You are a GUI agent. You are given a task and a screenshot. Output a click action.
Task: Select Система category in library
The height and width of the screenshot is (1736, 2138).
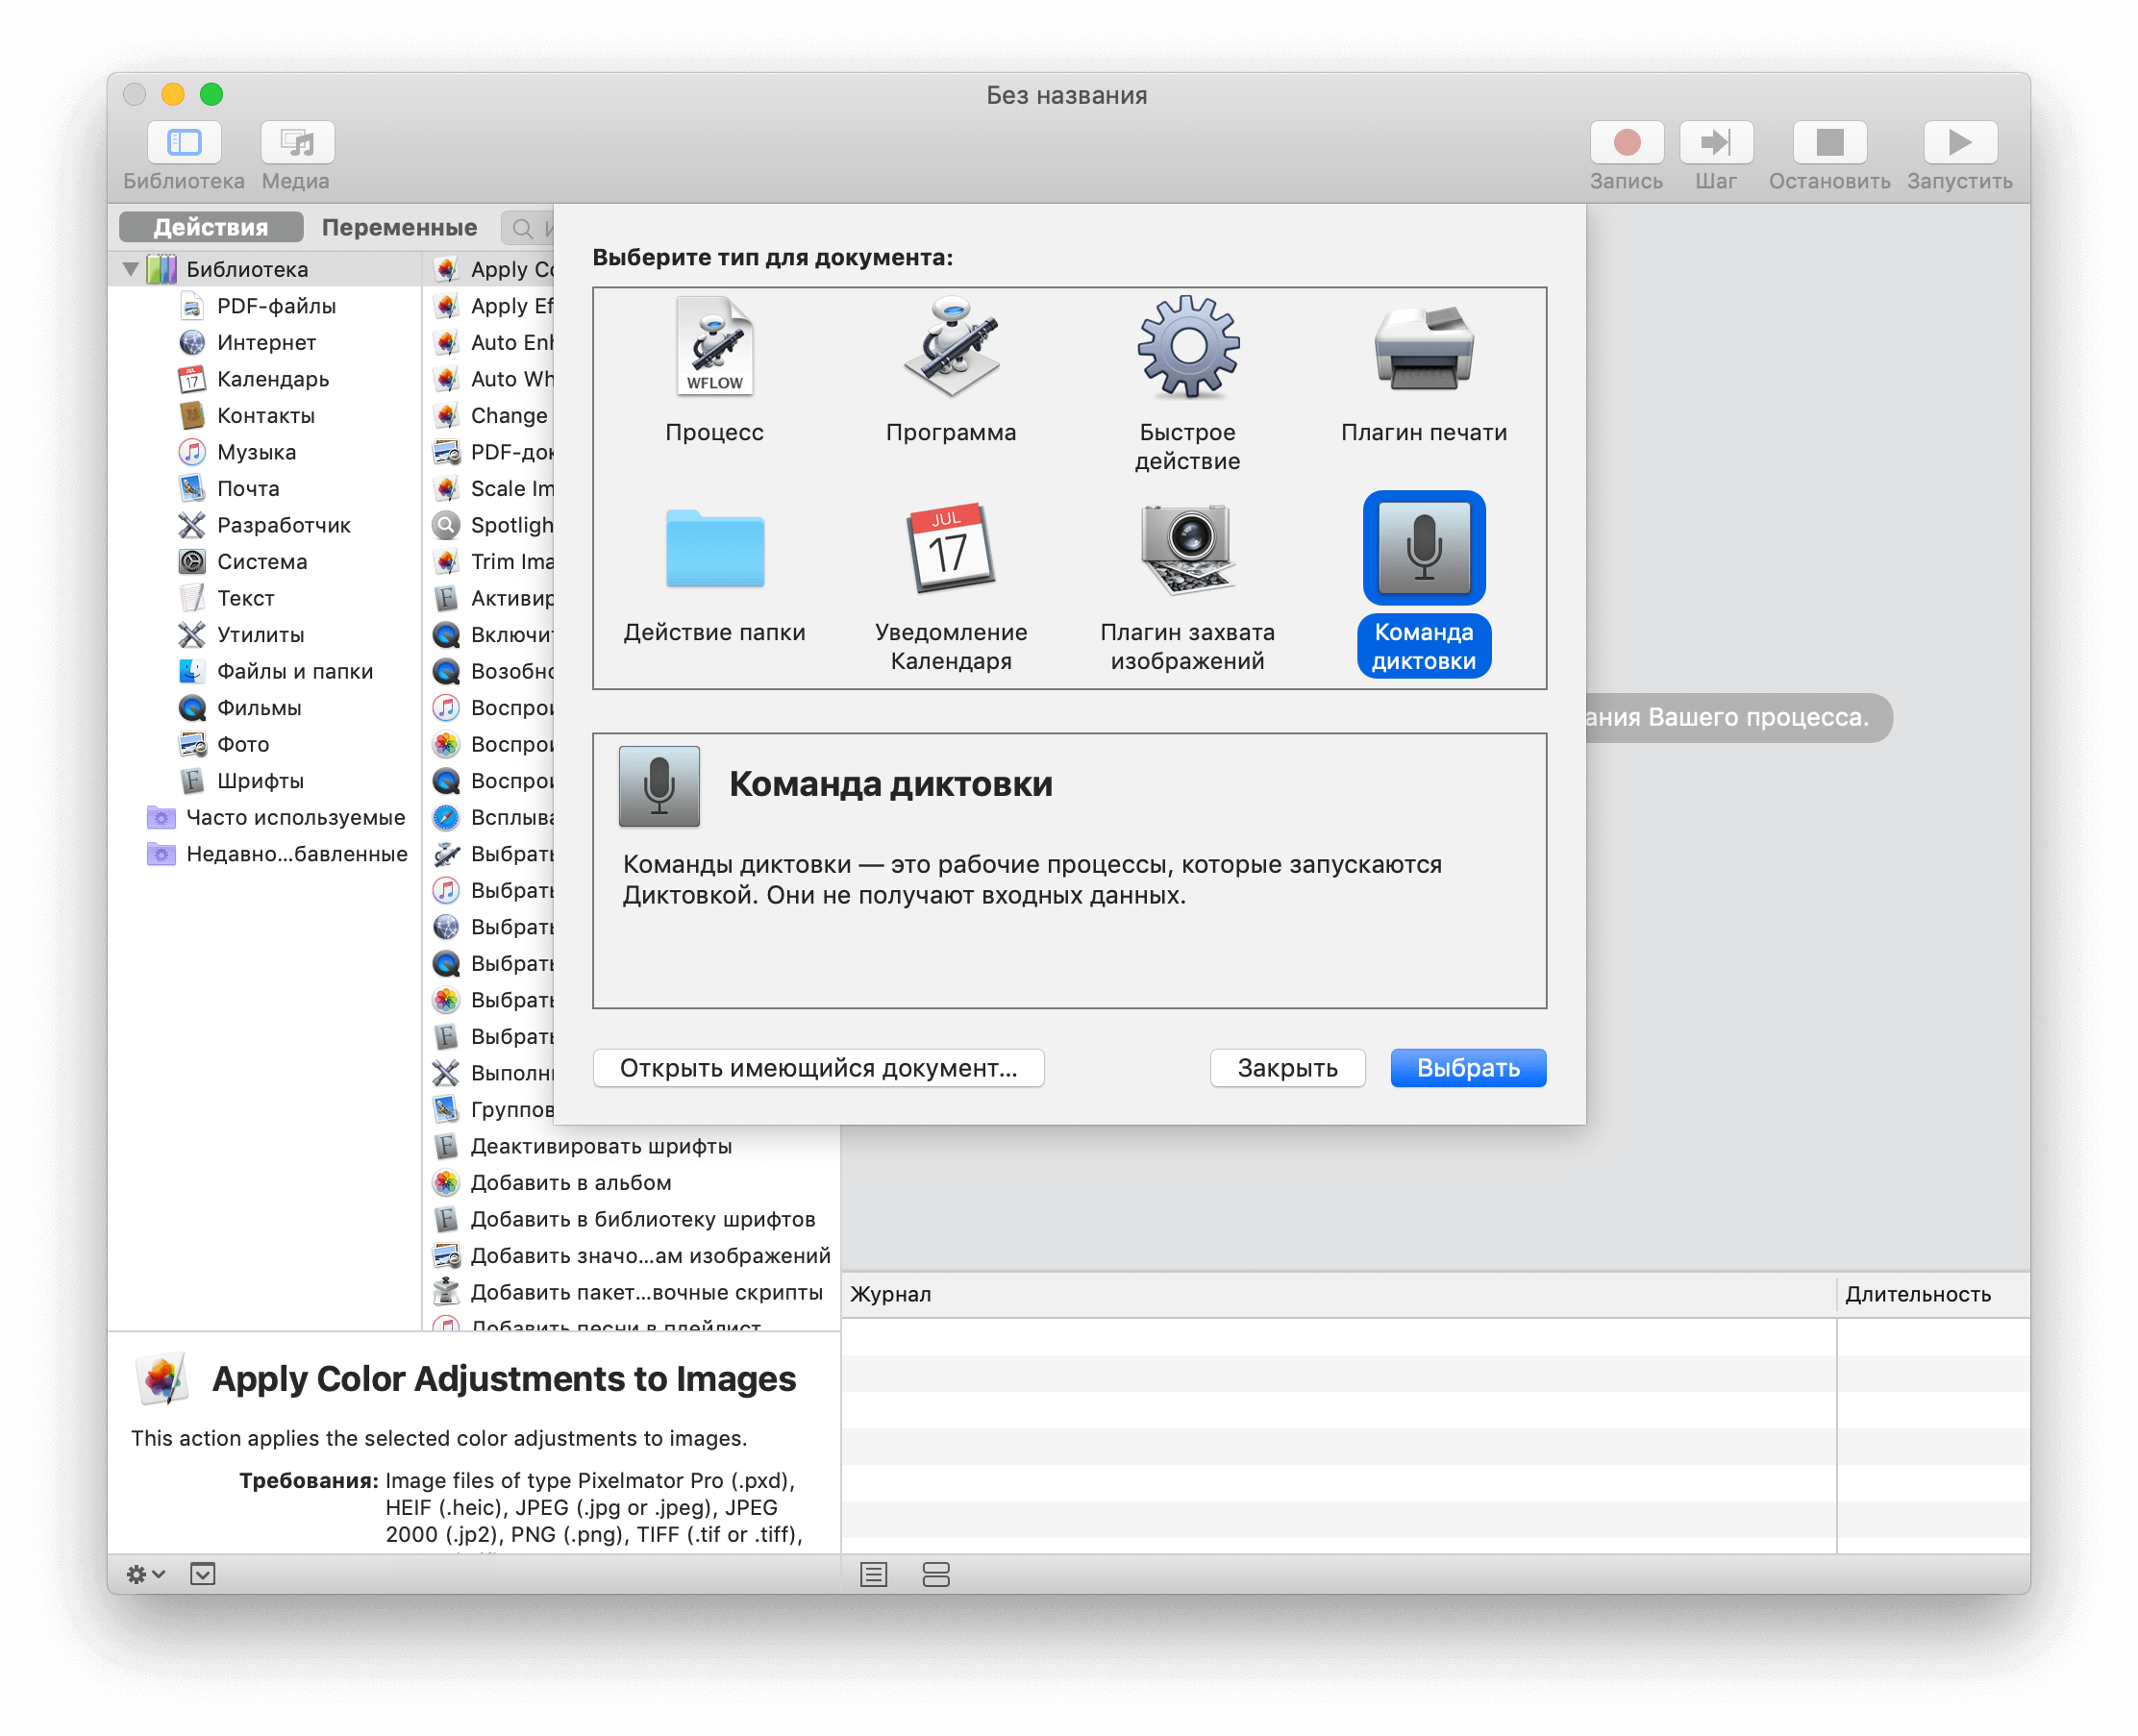pos(264,561)
